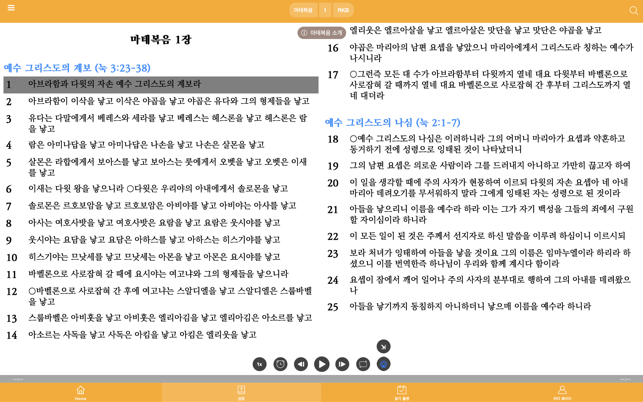This screenshot has width=643, height=402.
Task: Select verse 24 요셉이 잠에서 깨어
Action: [480, 285]
